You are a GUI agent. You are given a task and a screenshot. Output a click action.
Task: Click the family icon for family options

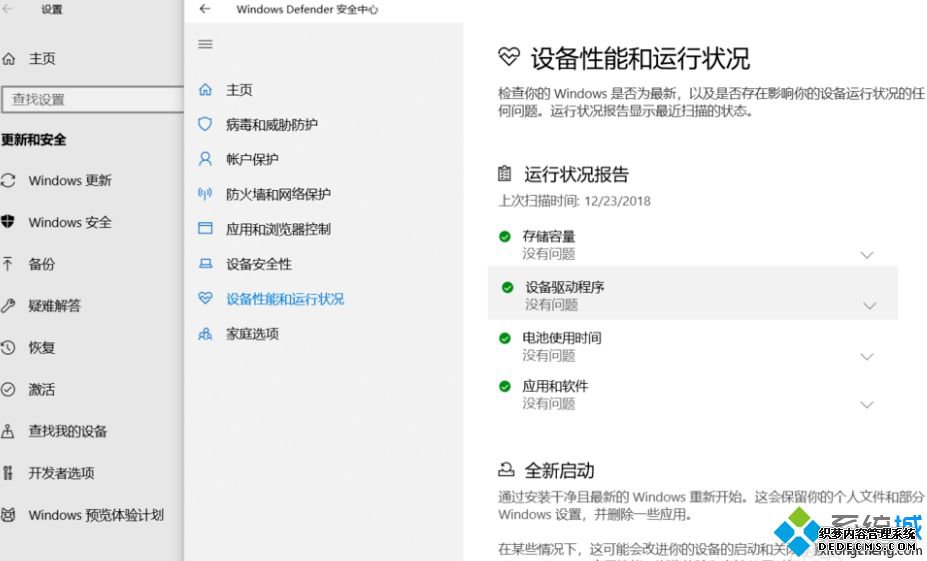click(x=205, y=334)
